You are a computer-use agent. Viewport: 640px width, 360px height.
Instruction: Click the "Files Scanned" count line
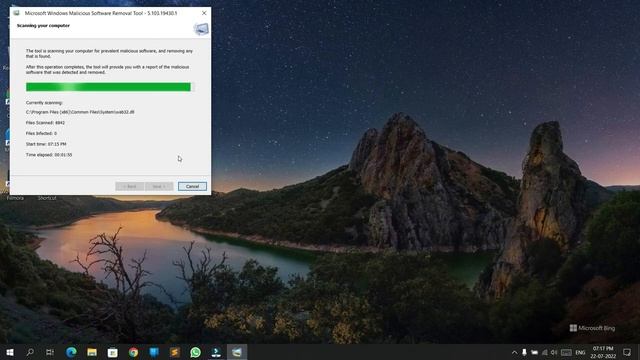45,122
